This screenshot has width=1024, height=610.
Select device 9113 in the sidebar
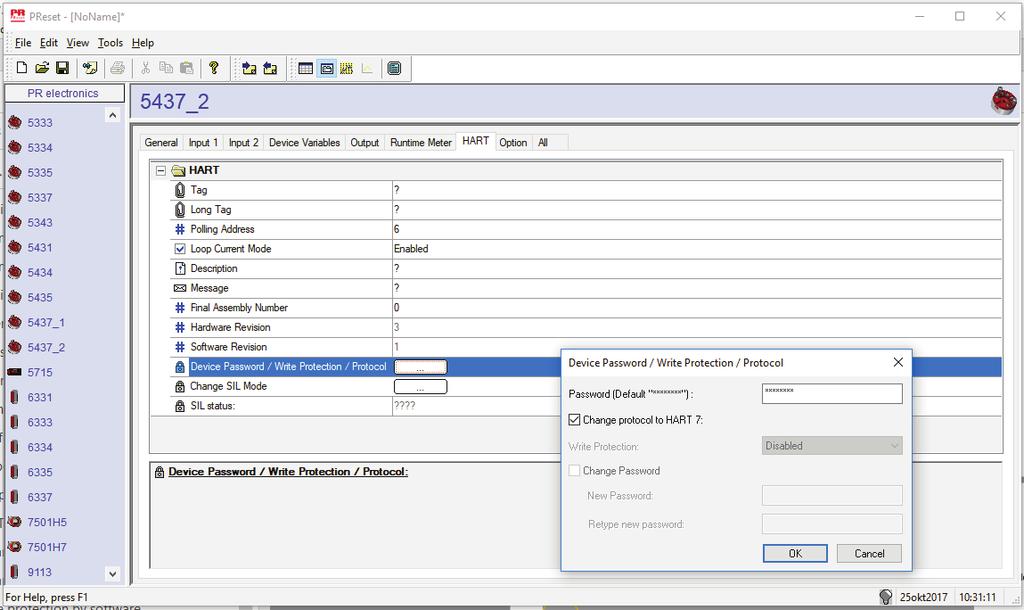pos(40,572)
